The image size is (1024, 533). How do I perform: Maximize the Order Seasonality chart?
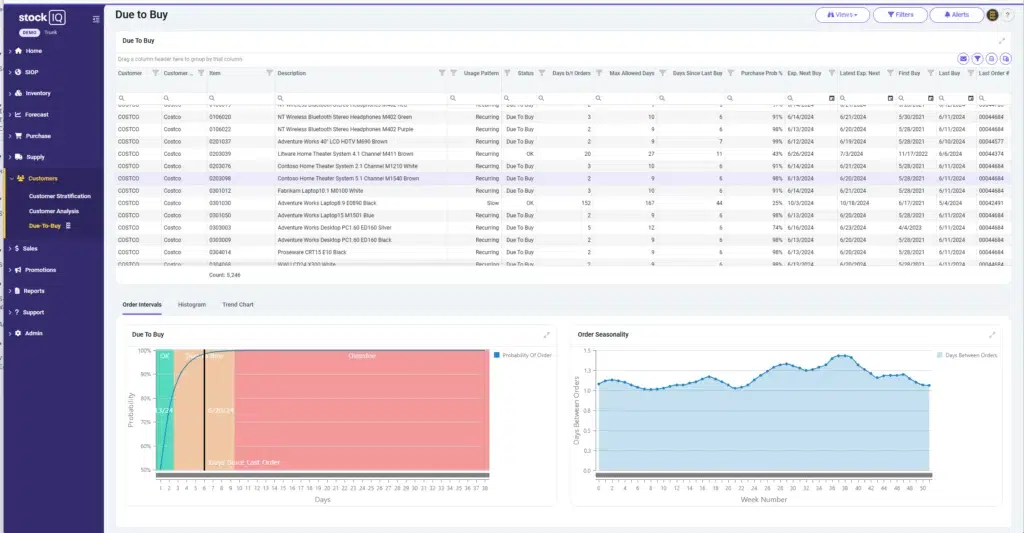pos(992,334)
